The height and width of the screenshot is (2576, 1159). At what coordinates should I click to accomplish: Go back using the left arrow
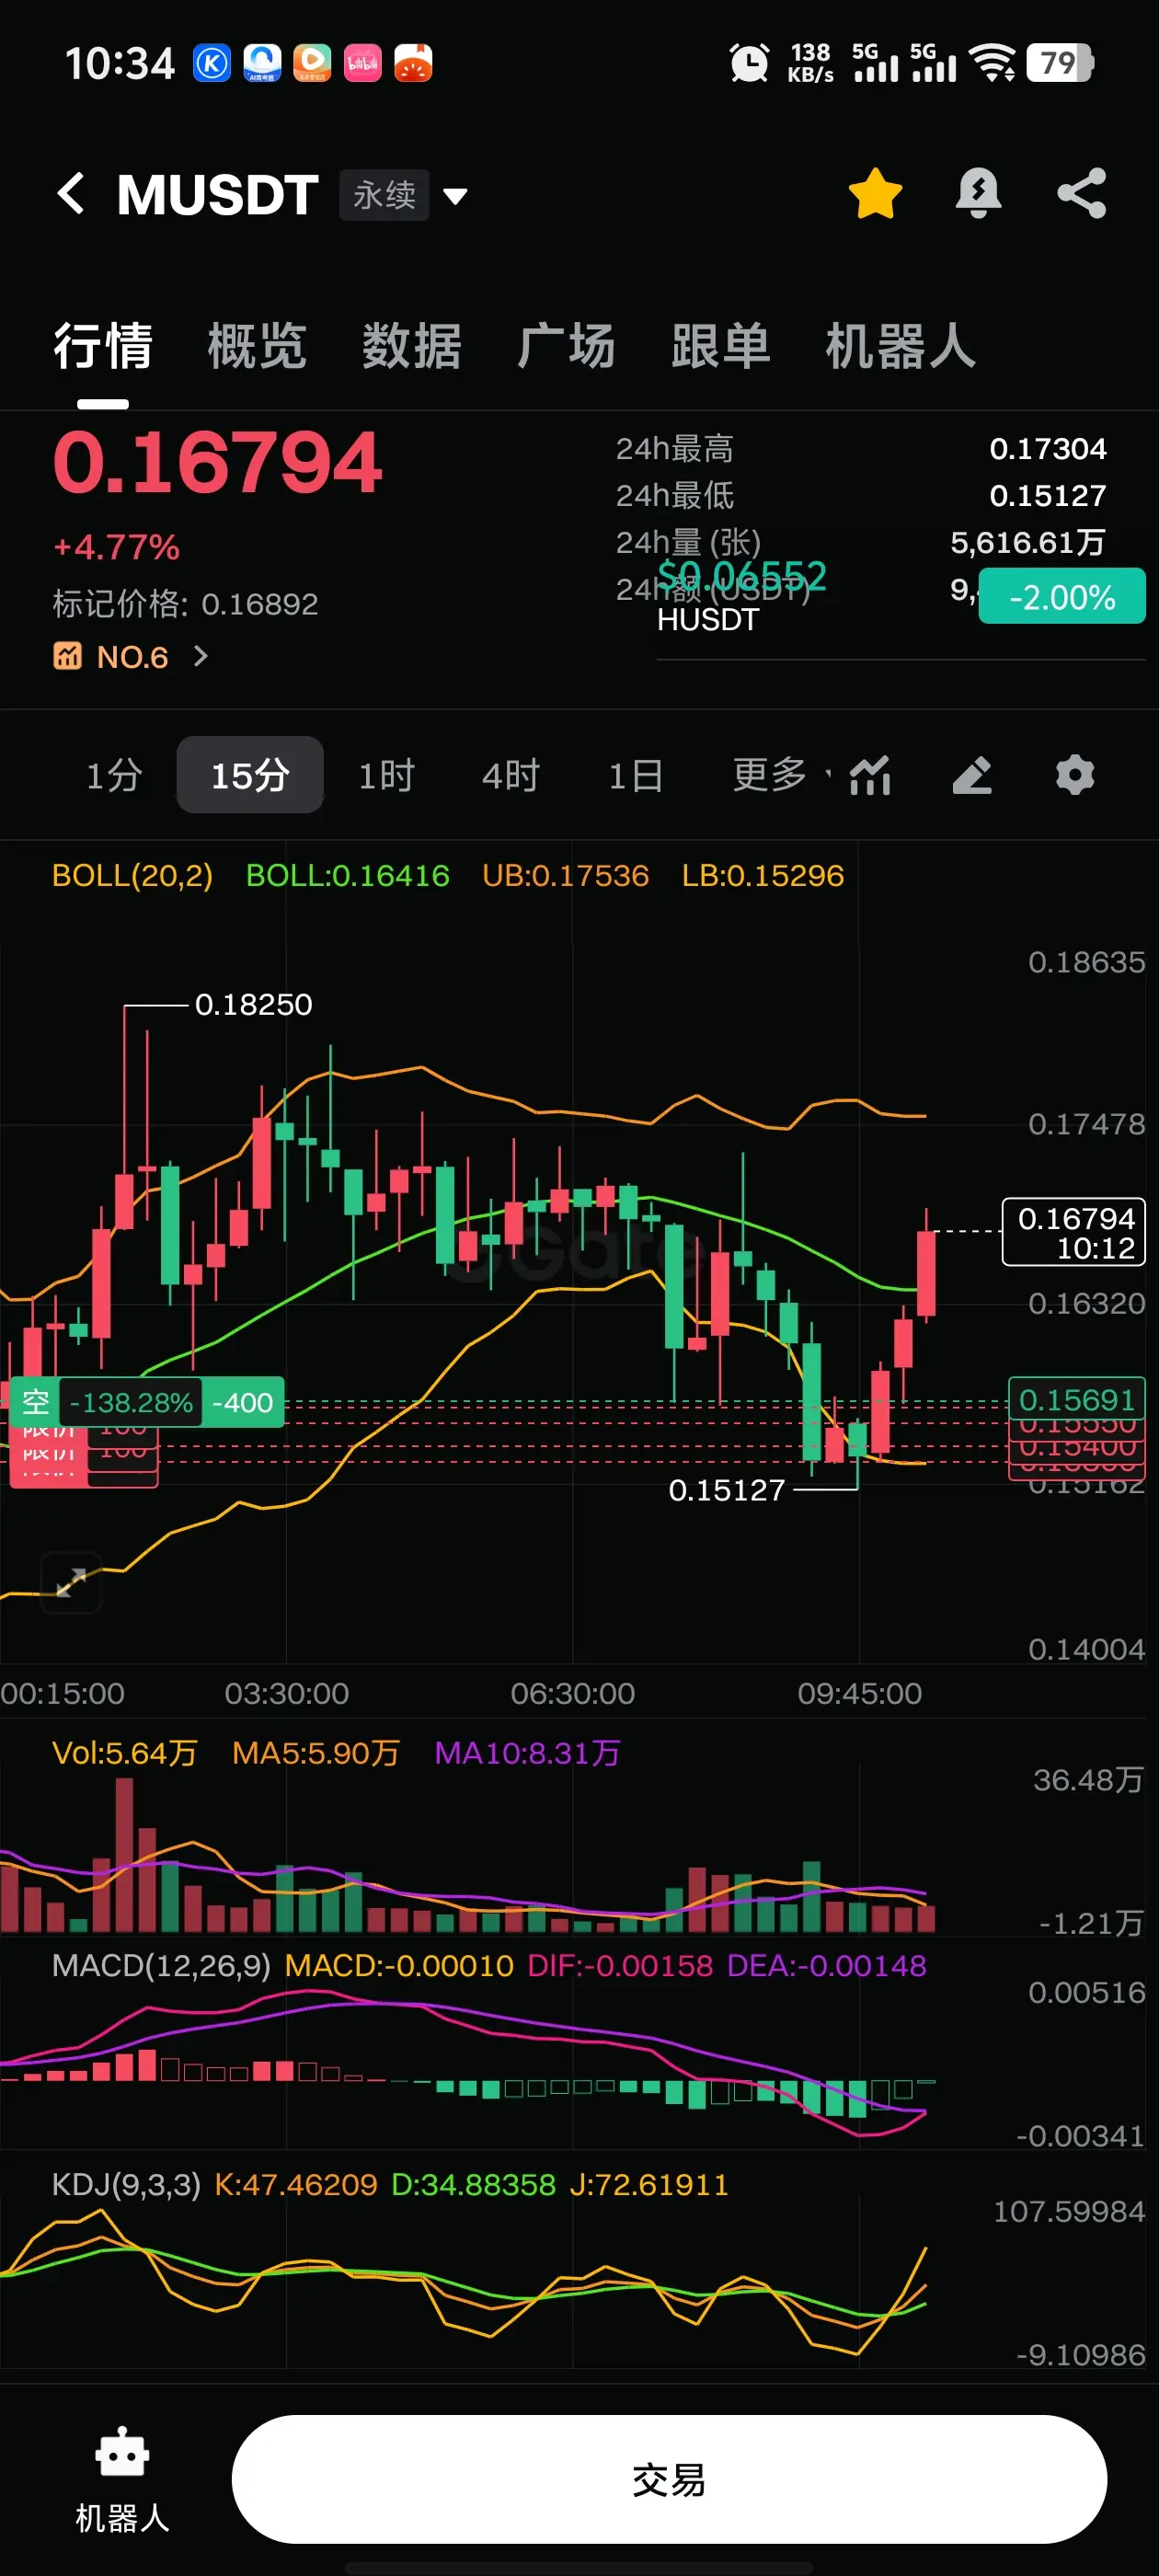[x=71, y=193]
